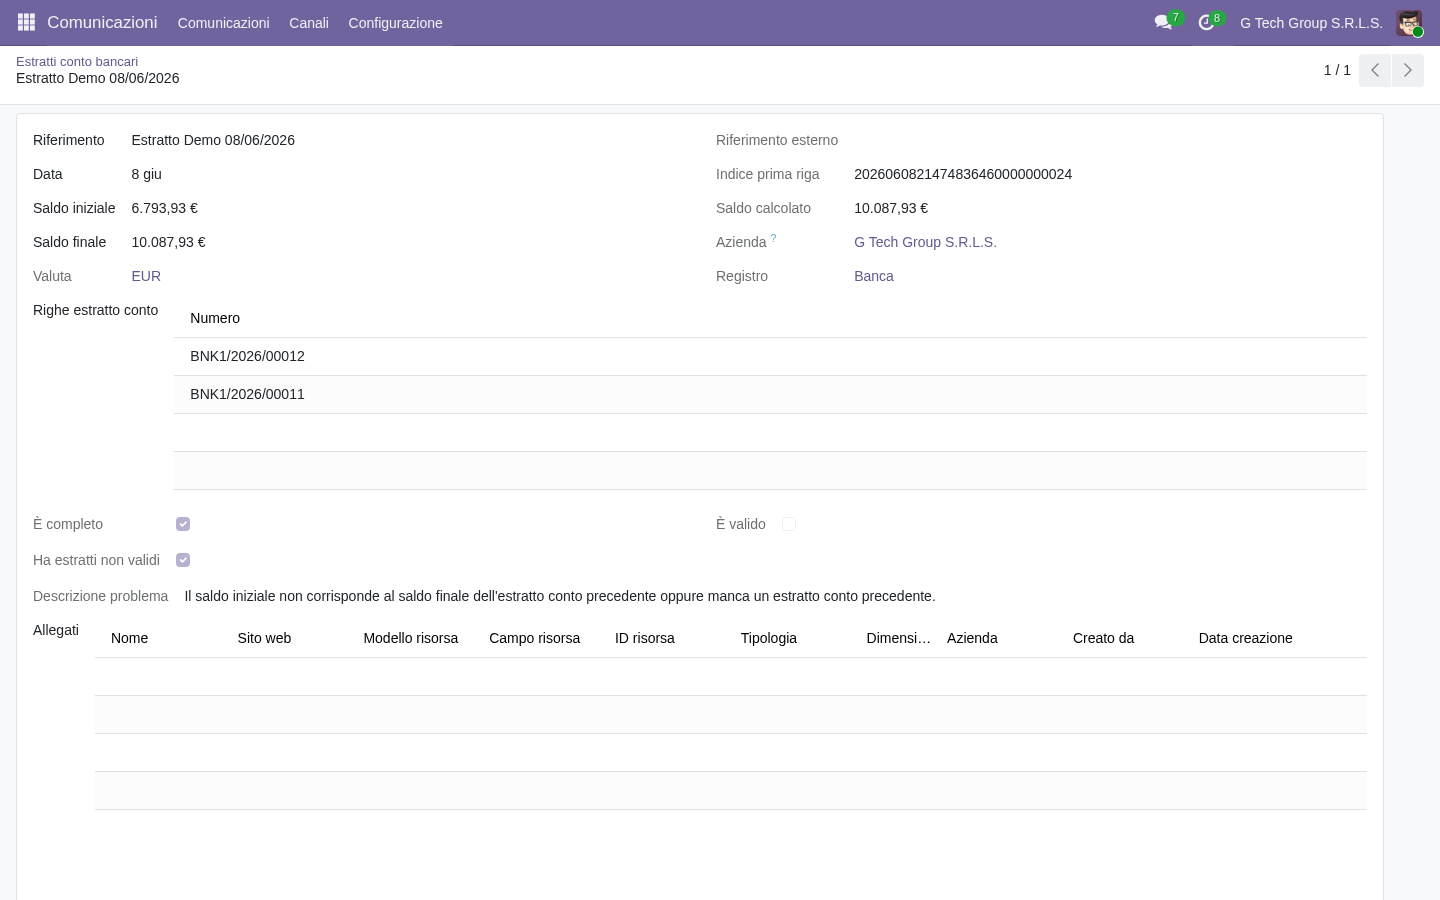Click the Saldo iniziale value 6.793,93 €

tap(164, 208)
